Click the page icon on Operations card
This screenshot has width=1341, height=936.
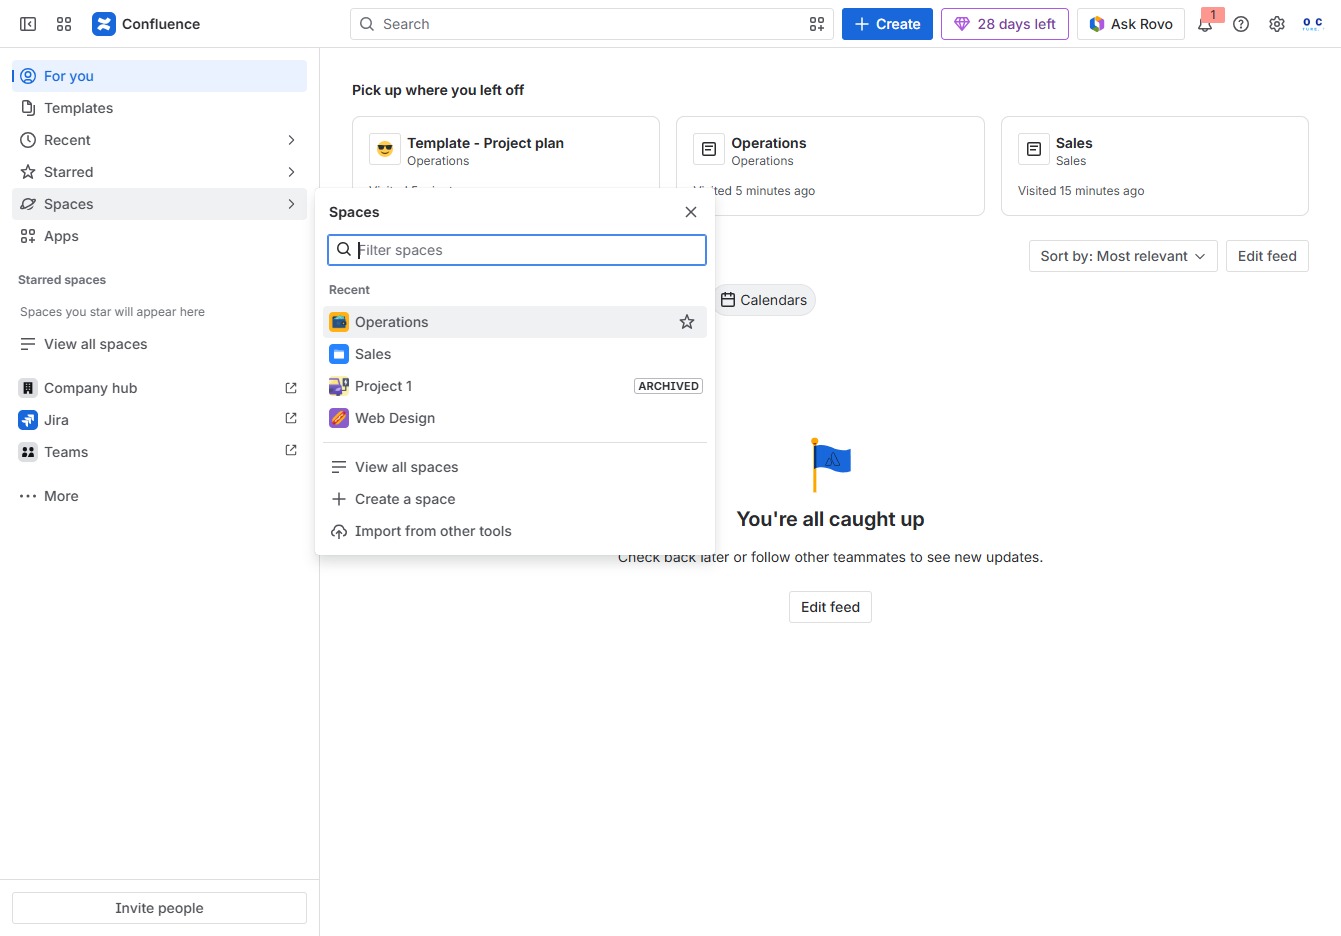coord(709,150)
